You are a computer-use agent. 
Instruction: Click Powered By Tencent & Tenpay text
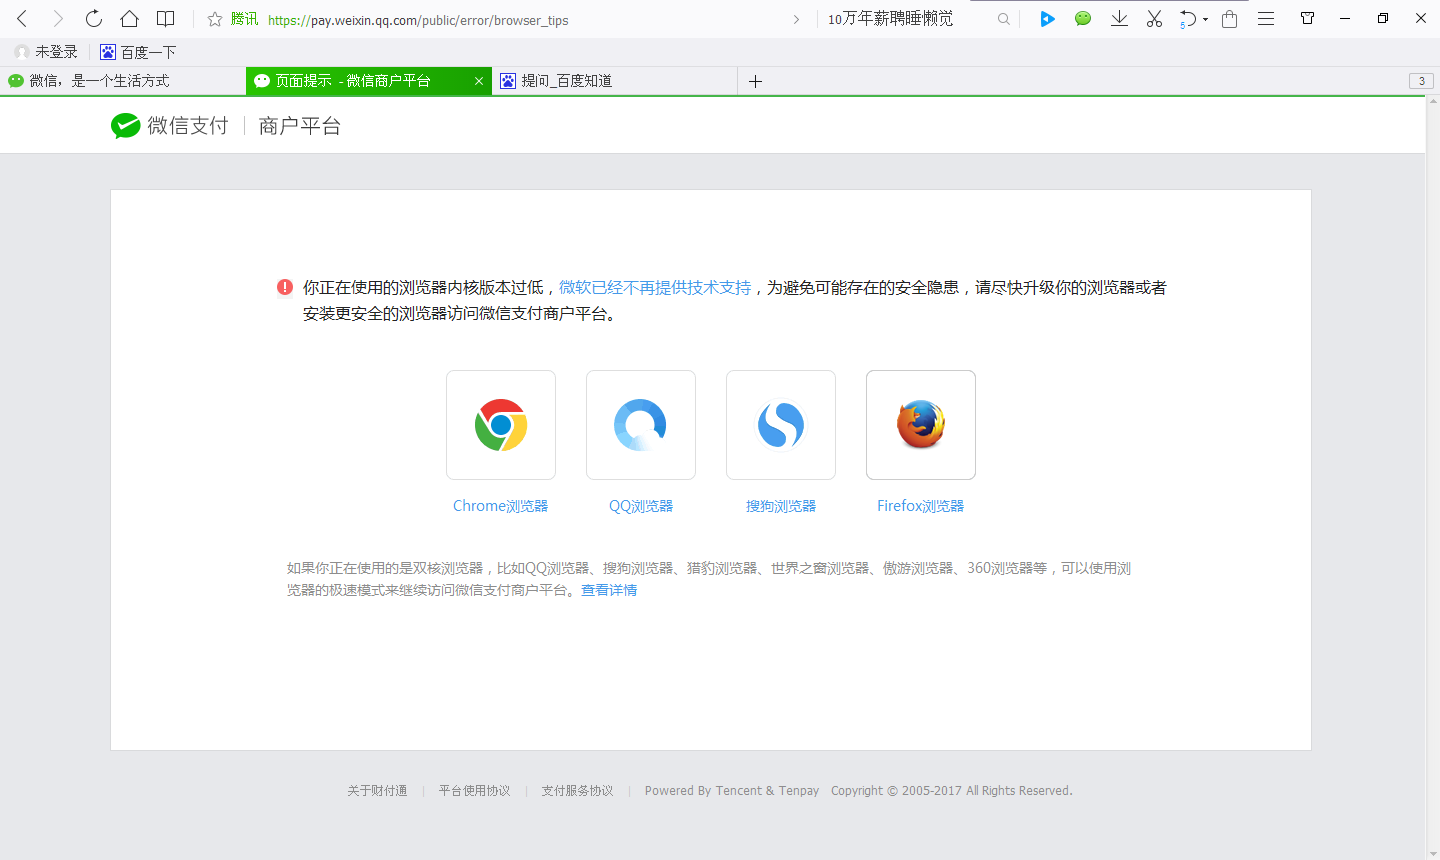click(x=732, y=791)
